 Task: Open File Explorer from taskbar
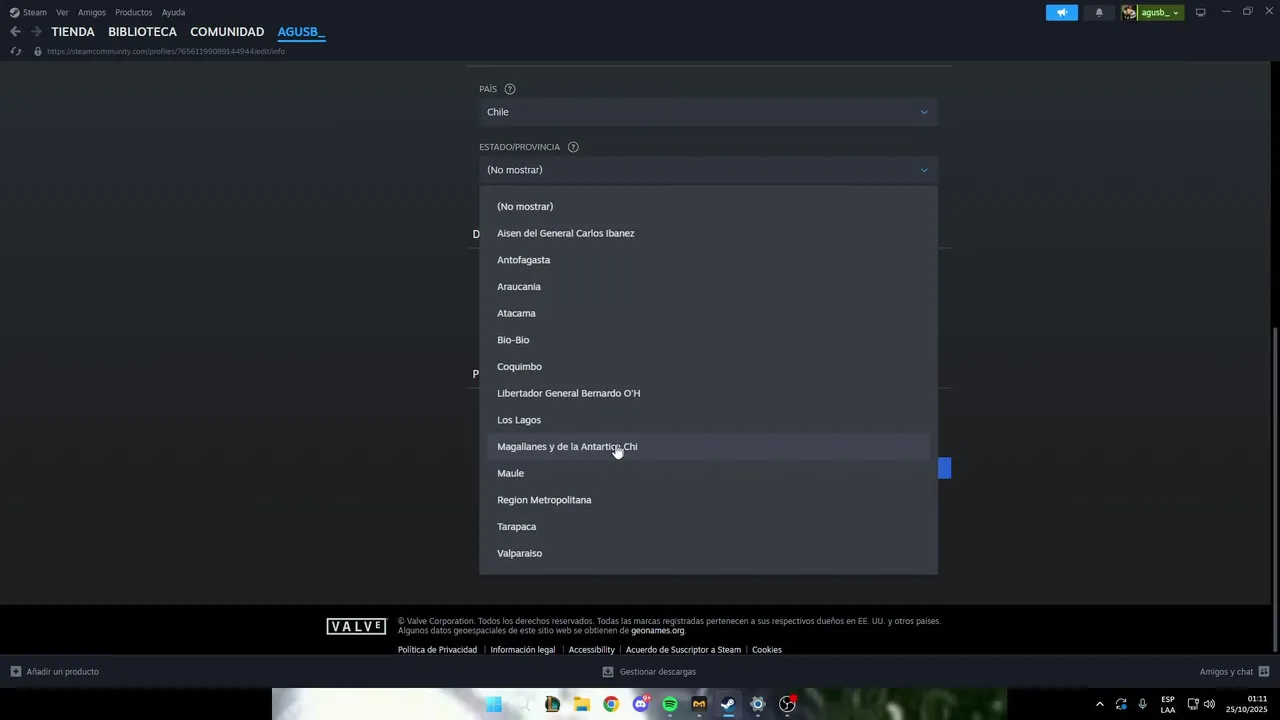coord(581,704)
